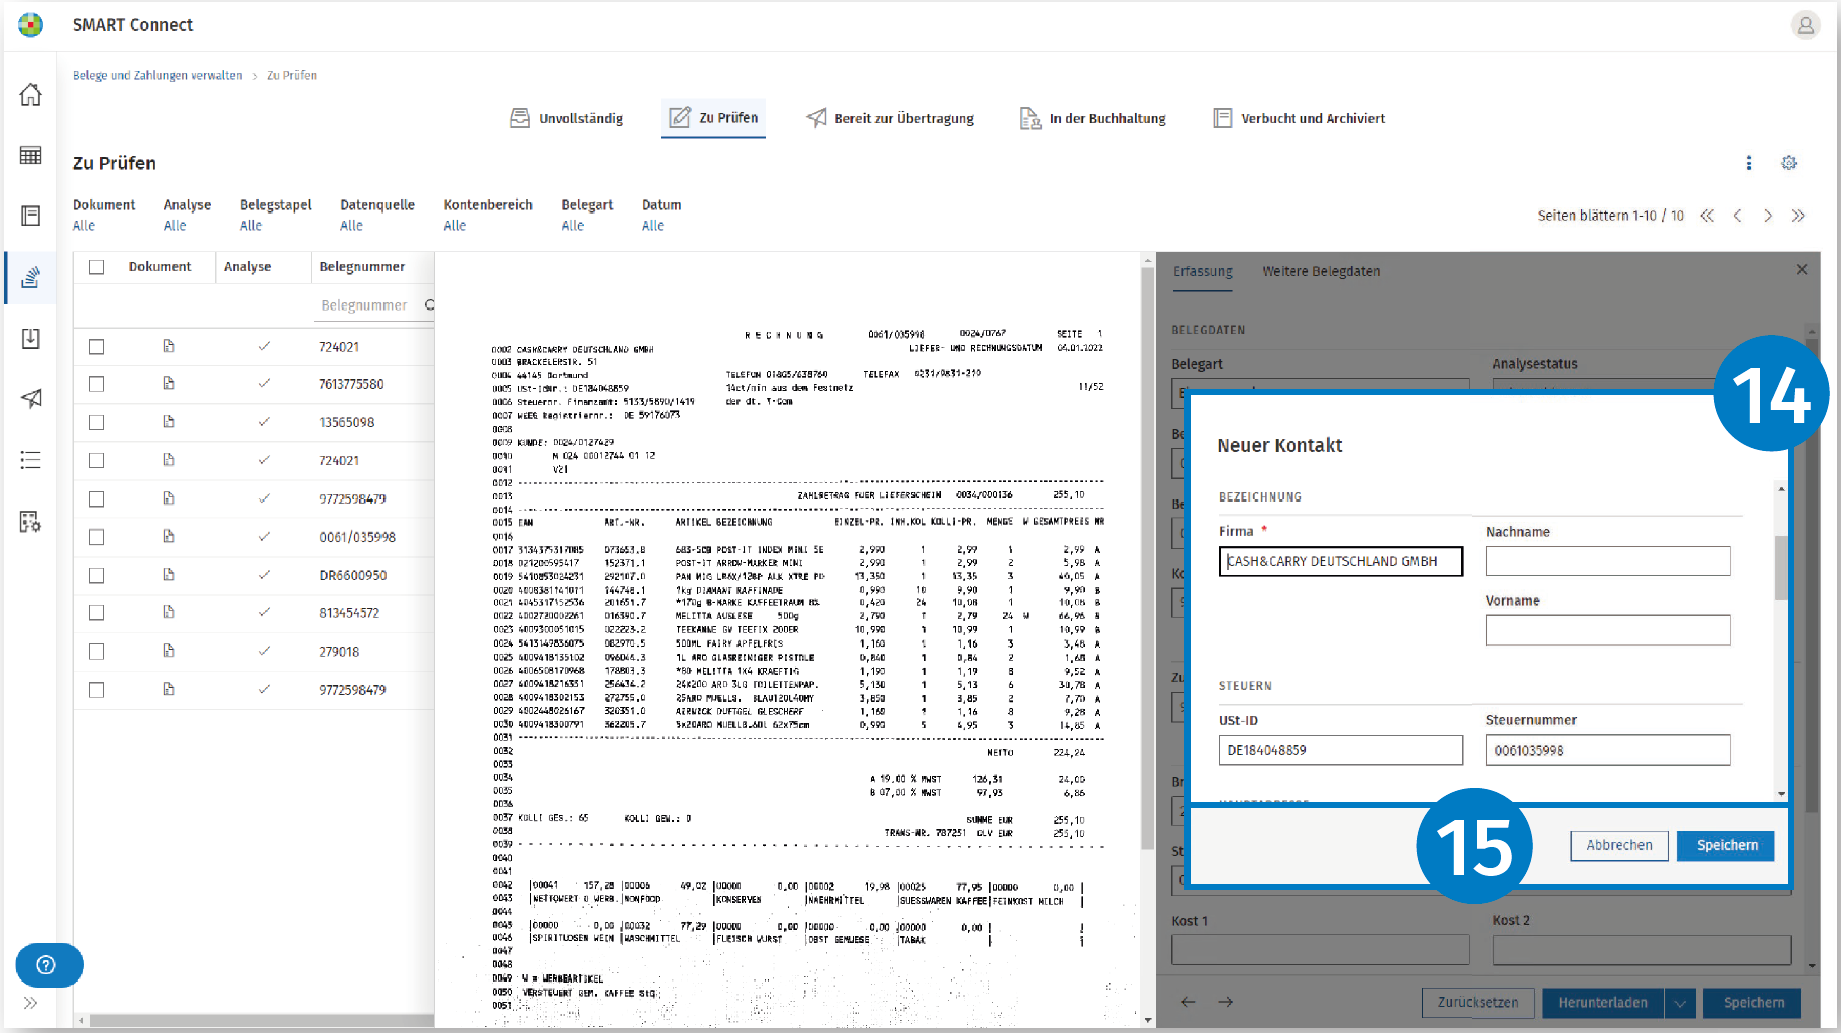The image size is (1841, 1033).
Task: Open the home icon in the sidebar
Action: point(30,95)
